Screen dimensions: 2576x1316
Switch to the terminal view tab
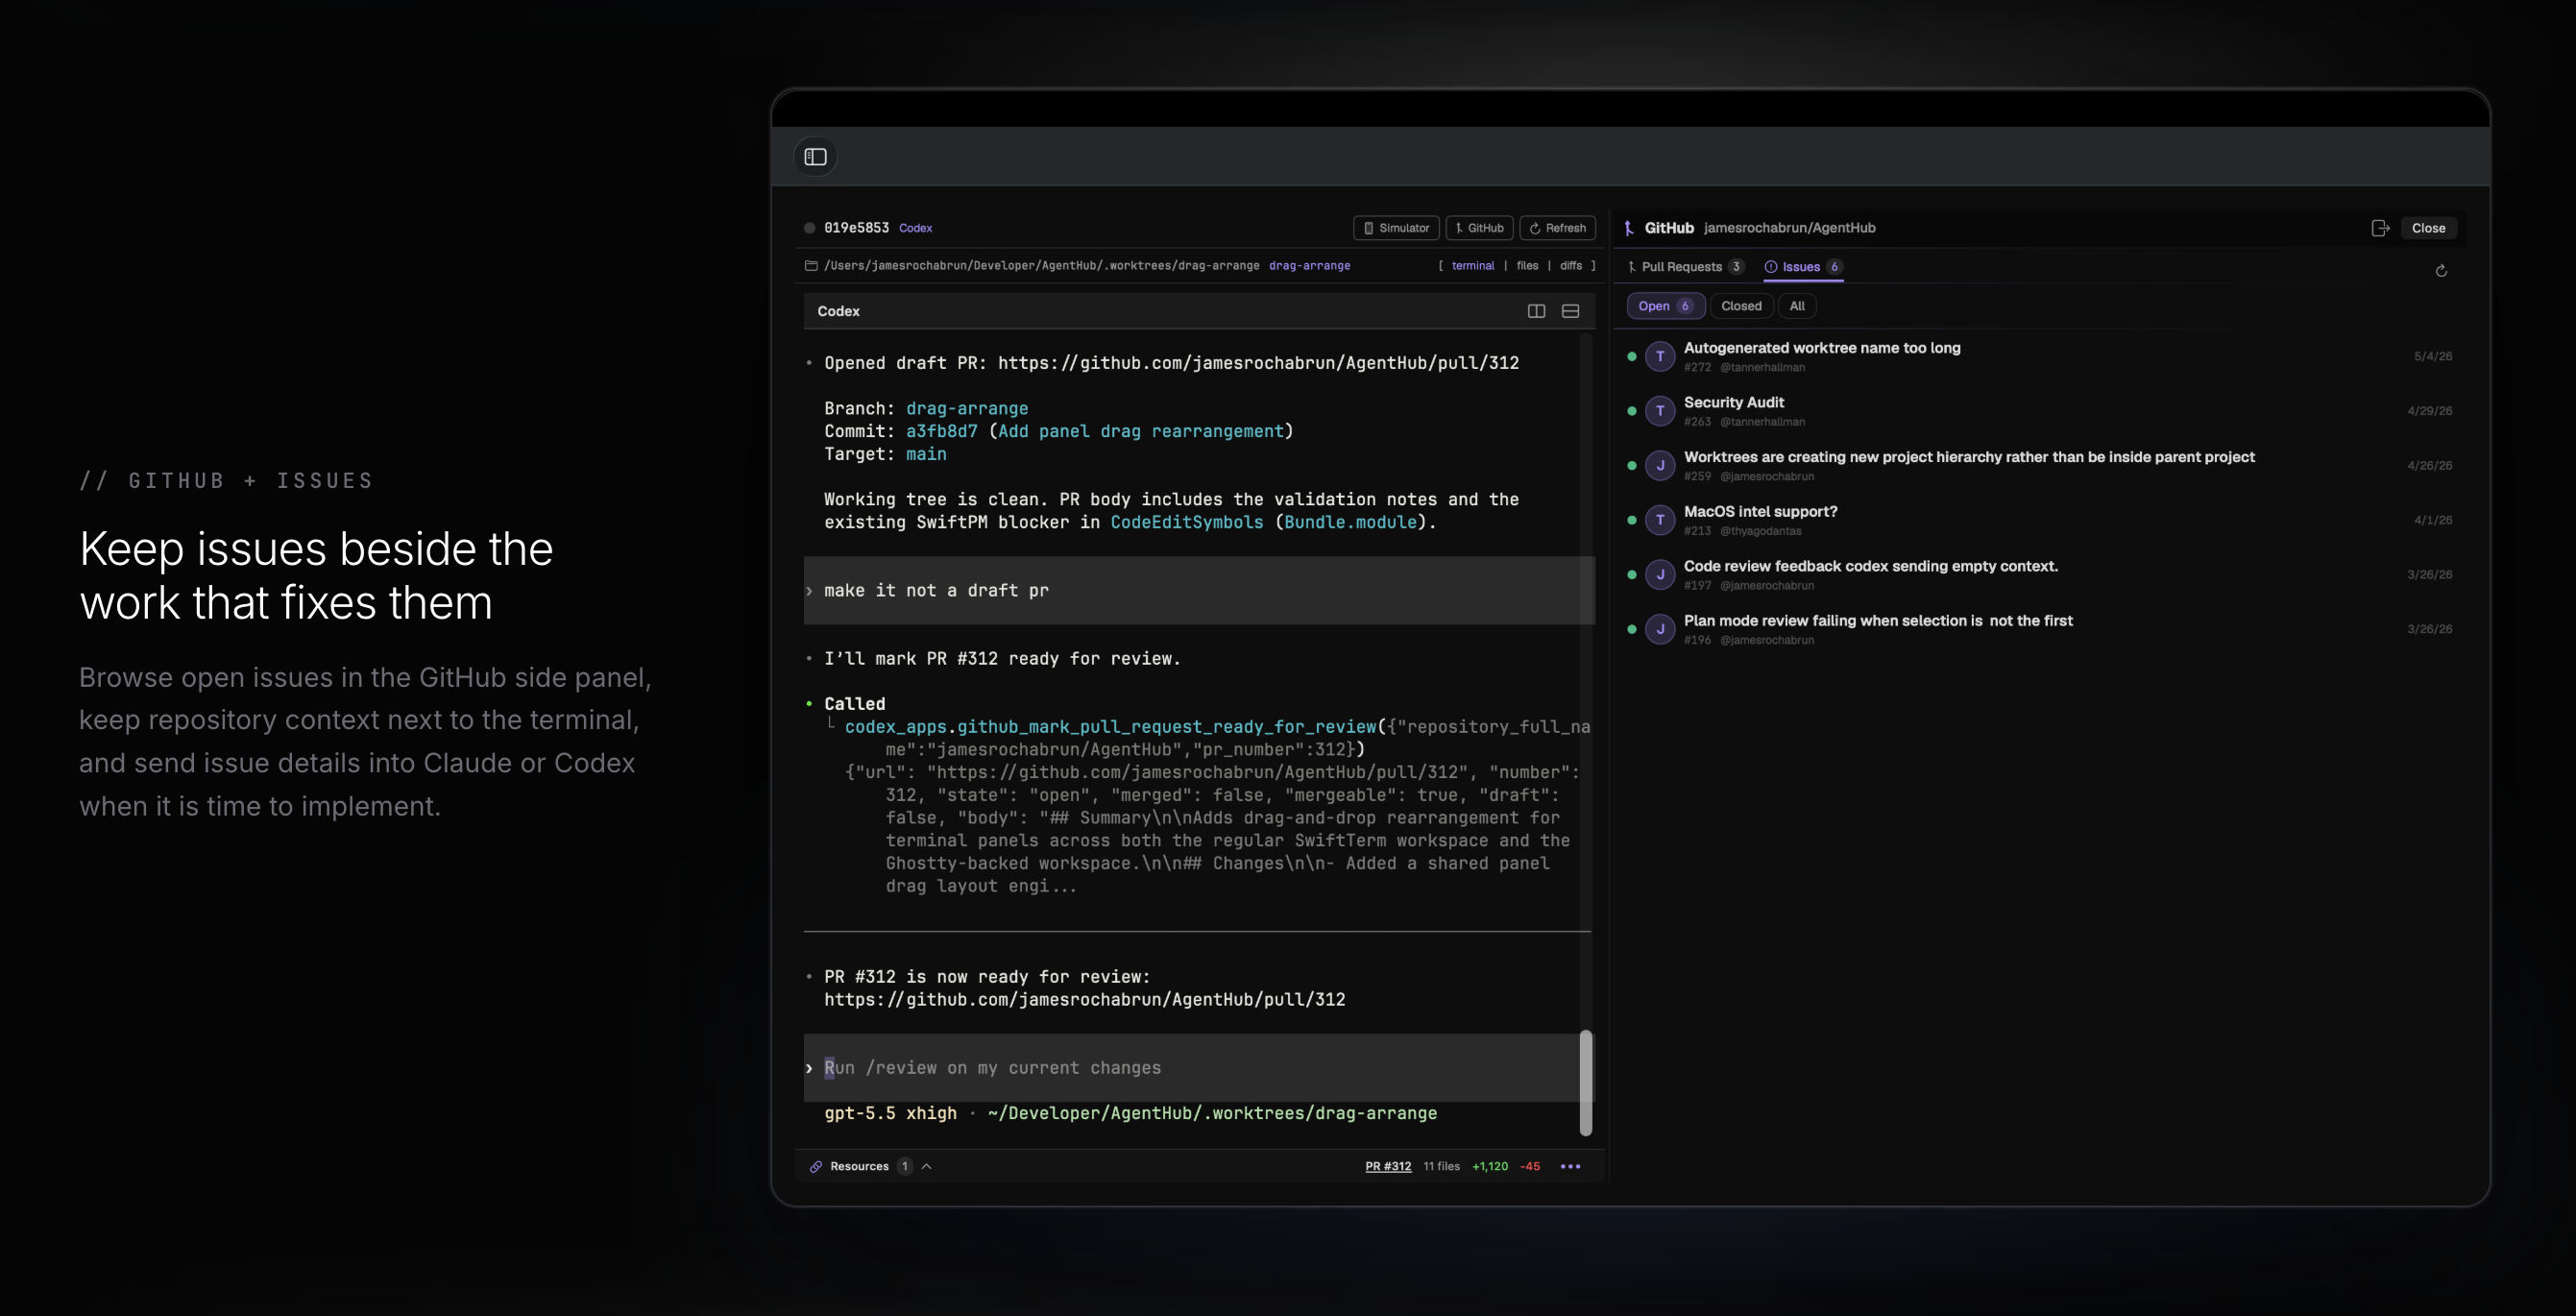coord(1472,266)
